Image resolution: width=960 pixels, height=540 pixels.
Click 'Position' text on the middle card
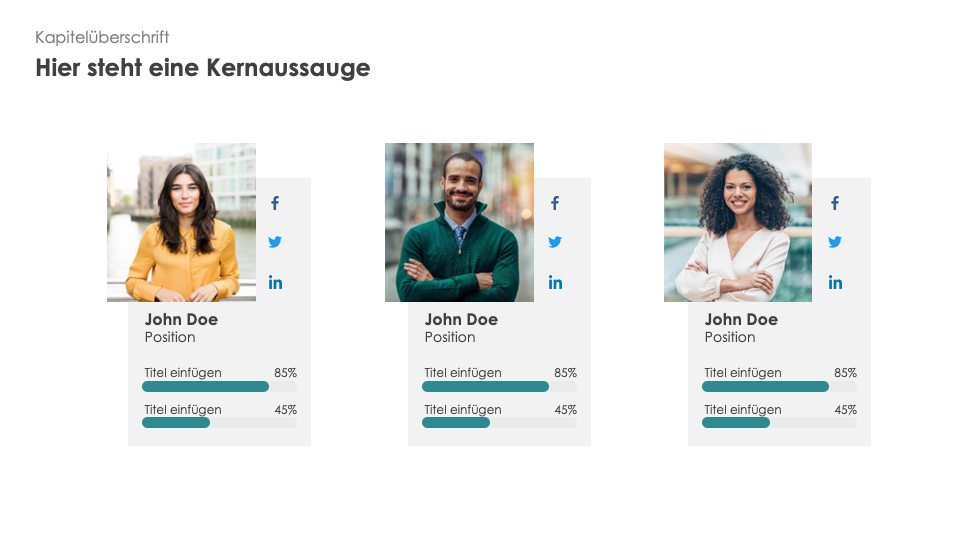coord(450,337)
